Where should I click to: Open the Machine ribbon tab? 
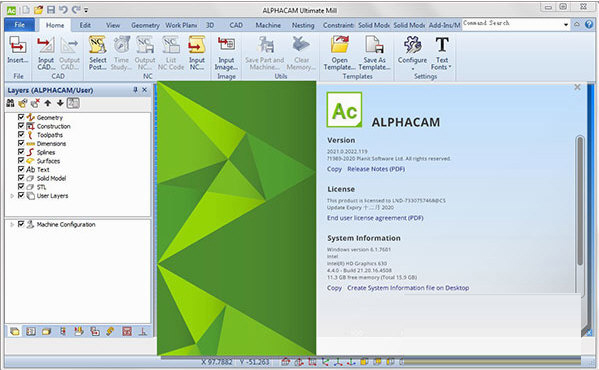pos(268,25)
